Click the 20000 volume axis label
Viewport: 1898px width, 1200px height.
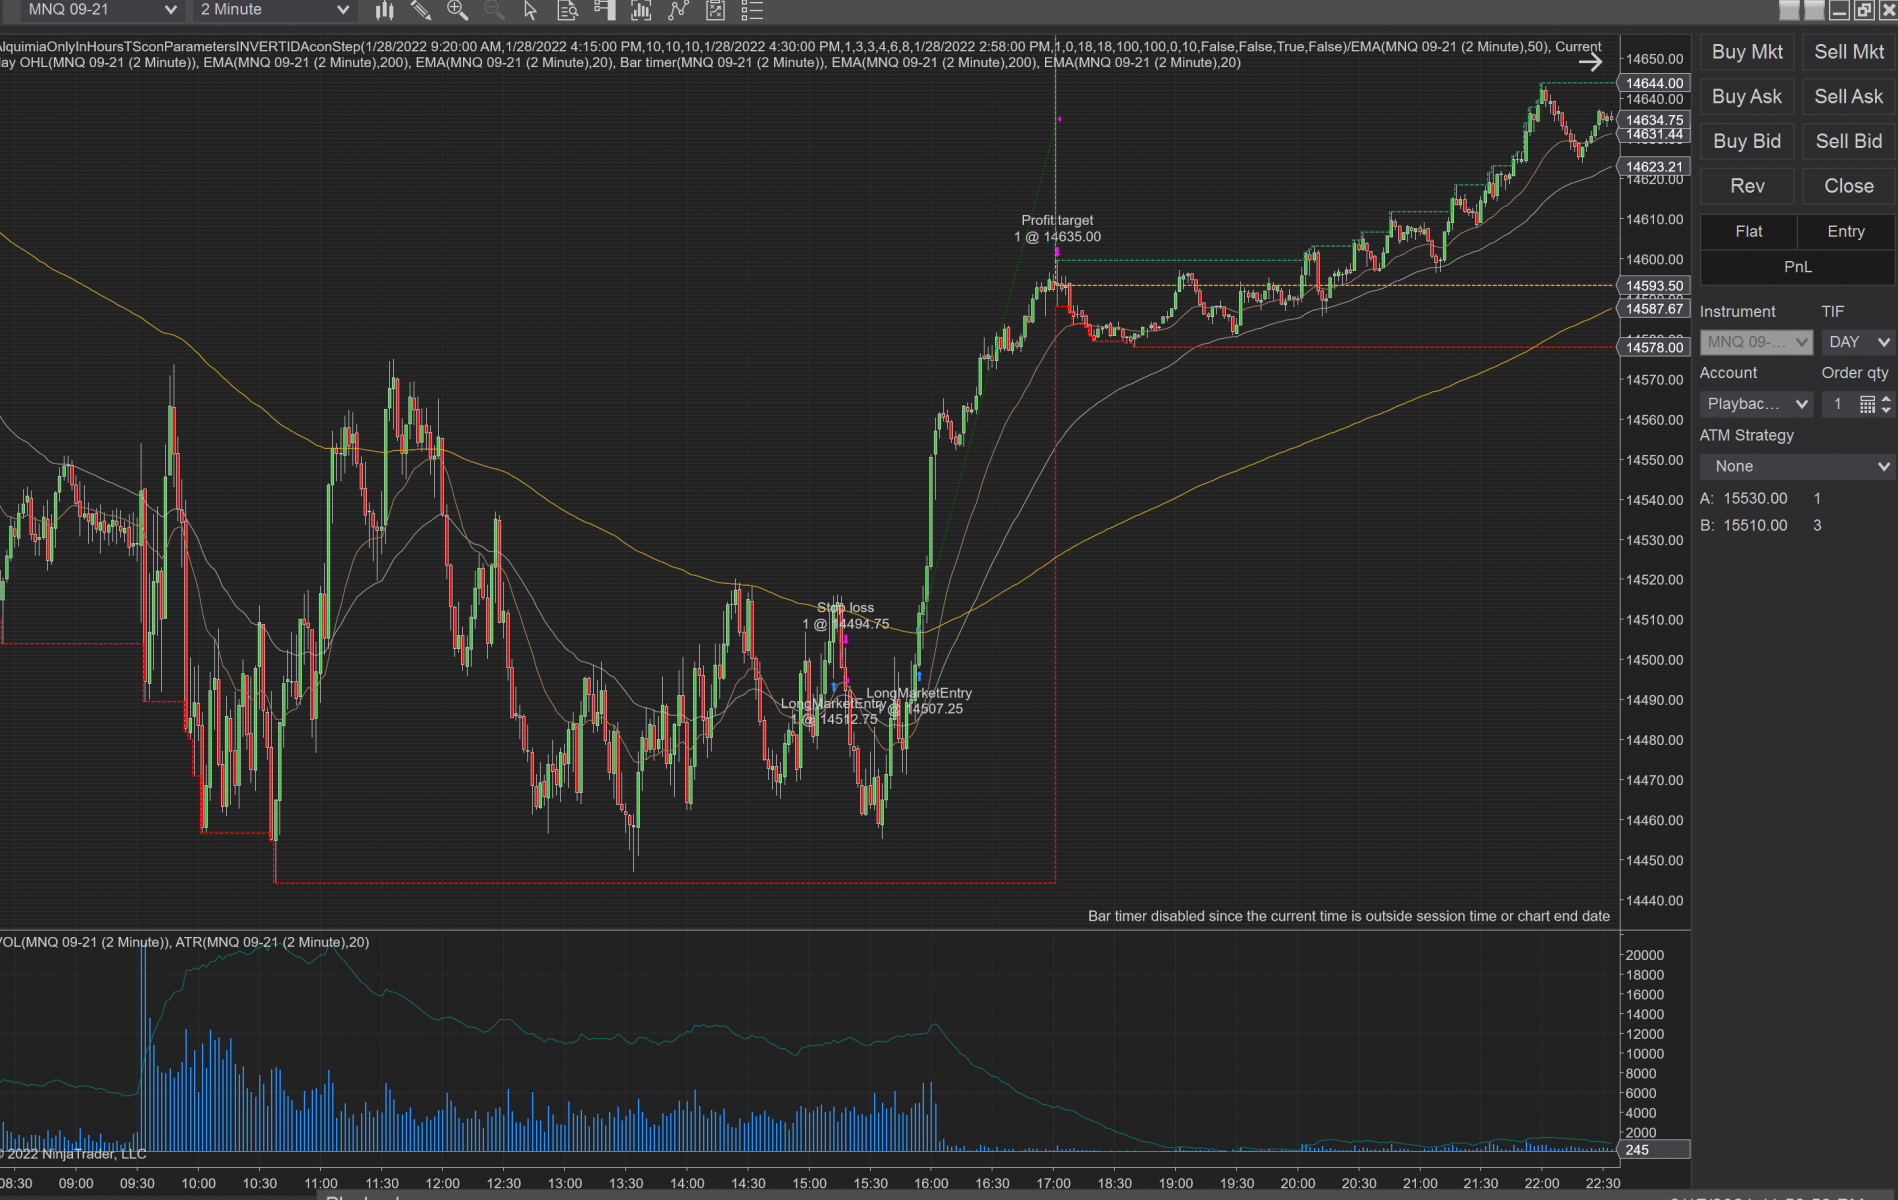(x=1645, y=955)
